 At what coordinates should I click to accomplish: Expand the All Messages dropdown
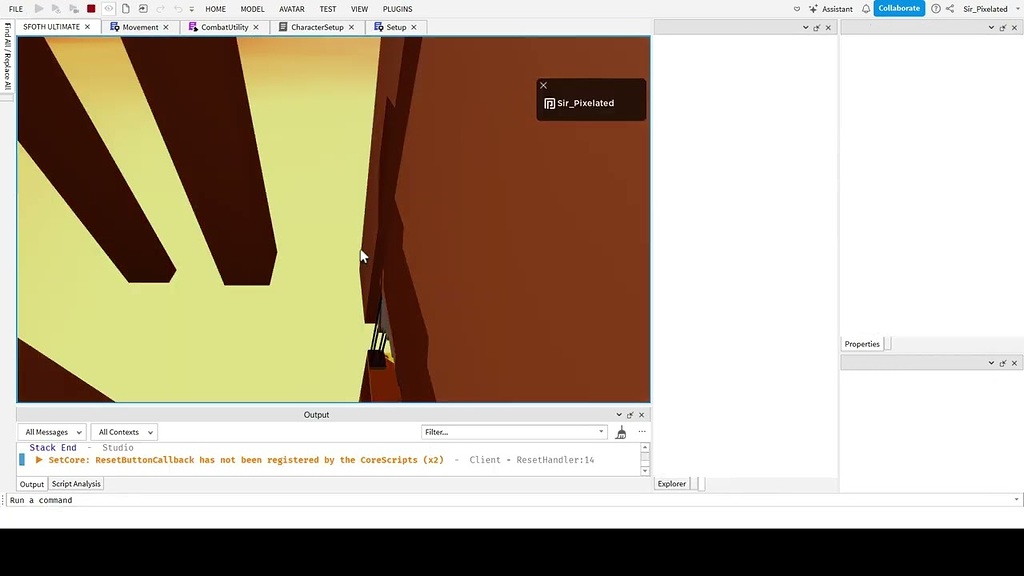coord(52,431)
